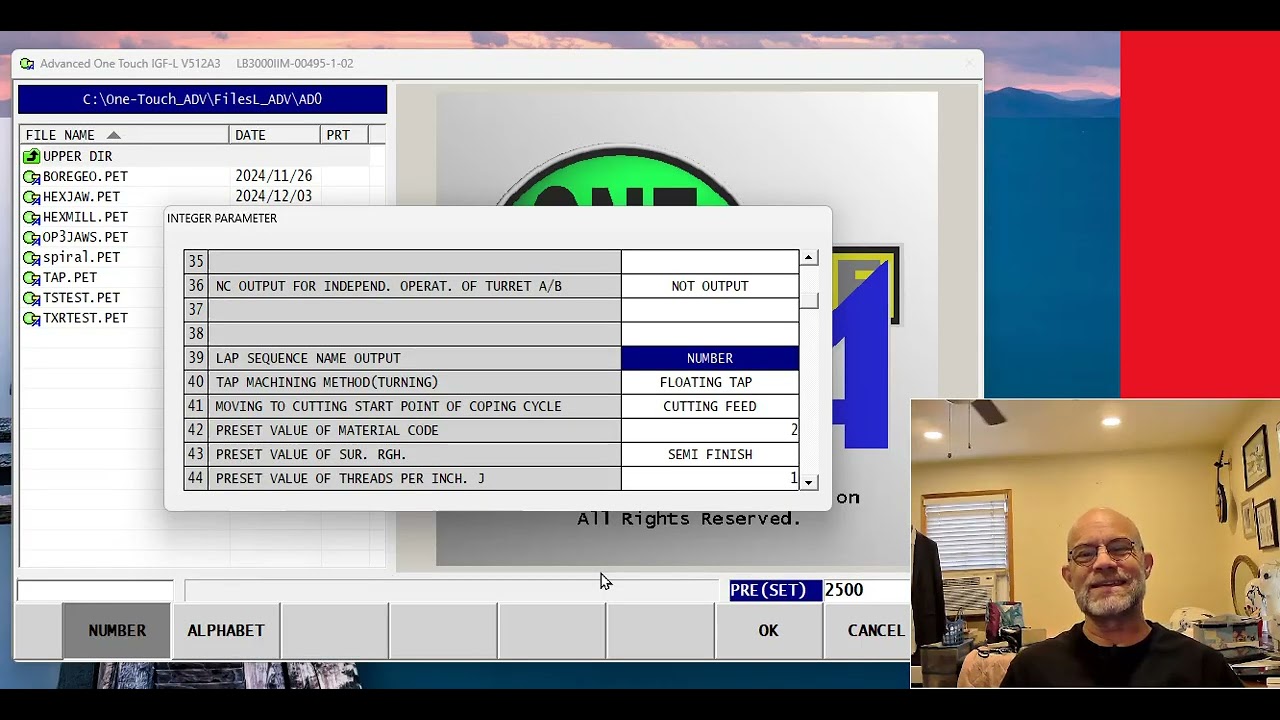The width and height of the screenshot is (1280, 720).
Task: Click the long message input field
Action: (x=451, y=591)
